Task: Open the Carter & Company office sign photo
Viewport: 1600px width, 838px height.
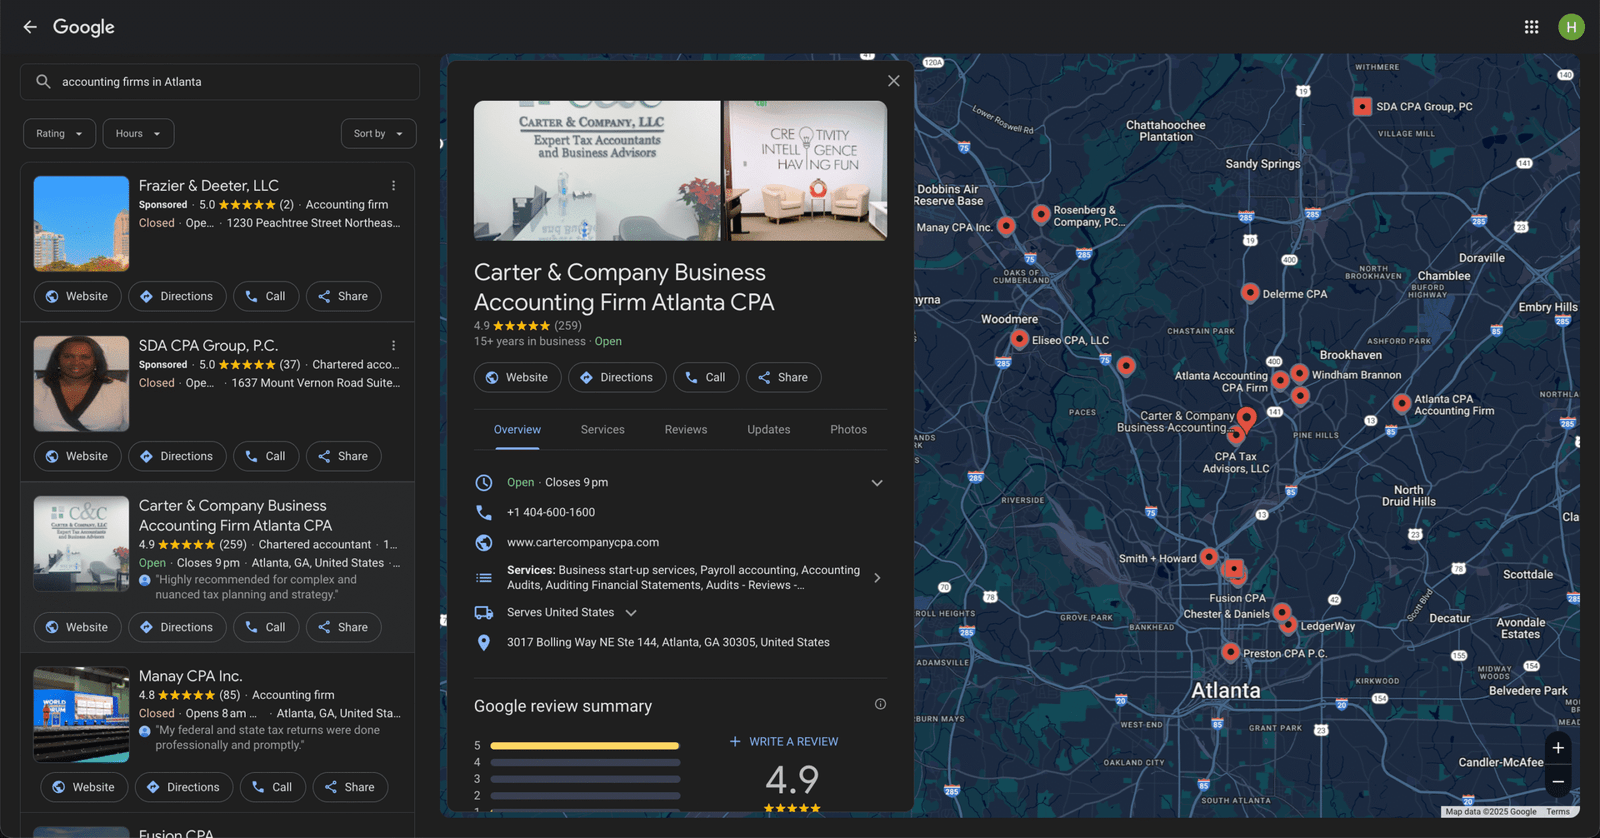Action: click(597, 170)
